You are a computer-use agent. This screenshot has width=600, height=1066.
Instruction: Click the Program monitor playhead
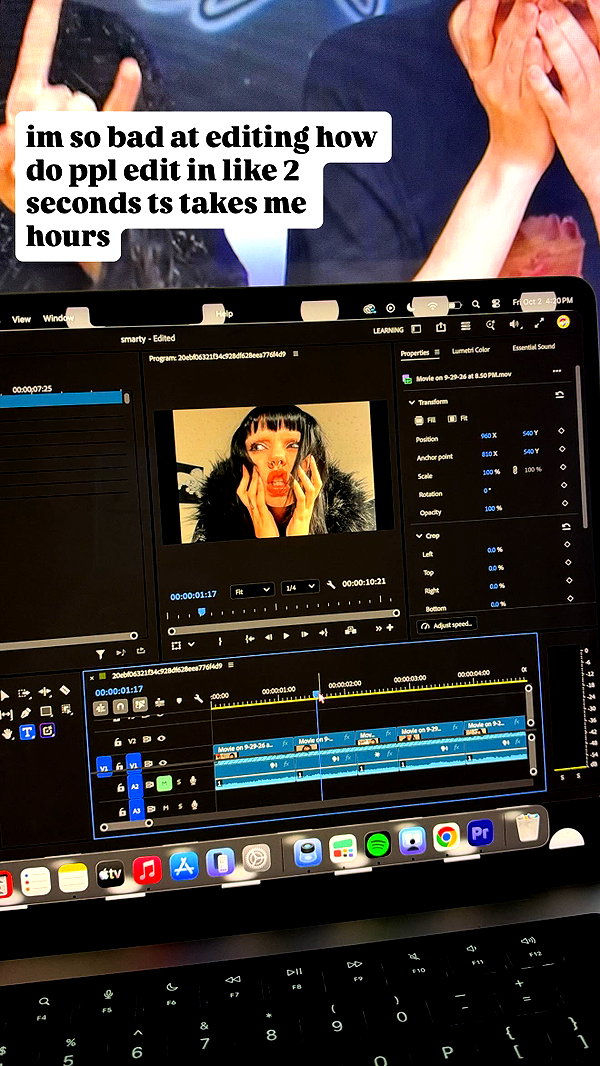click(x=201, y=612)
